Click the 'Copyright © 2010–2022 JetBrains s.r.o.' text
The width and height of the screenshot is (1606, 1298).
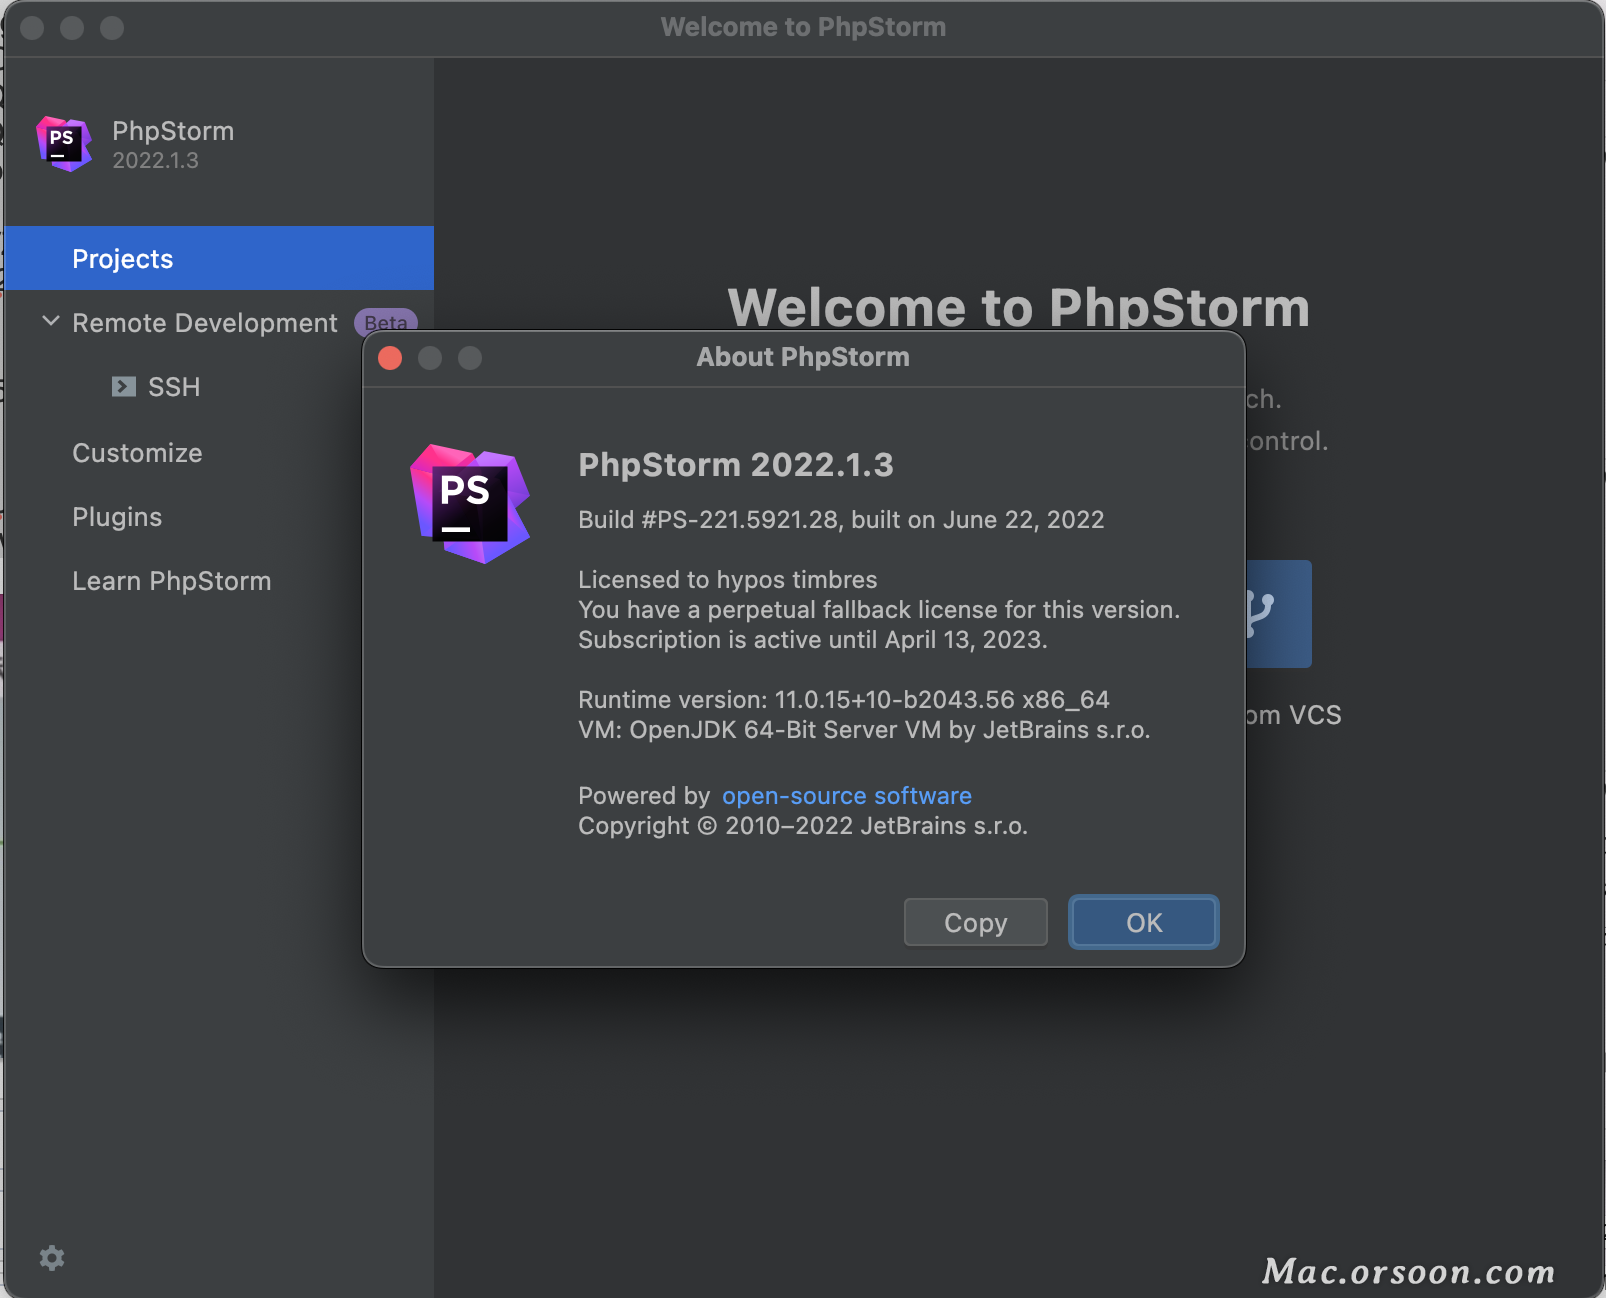point(803,826)
